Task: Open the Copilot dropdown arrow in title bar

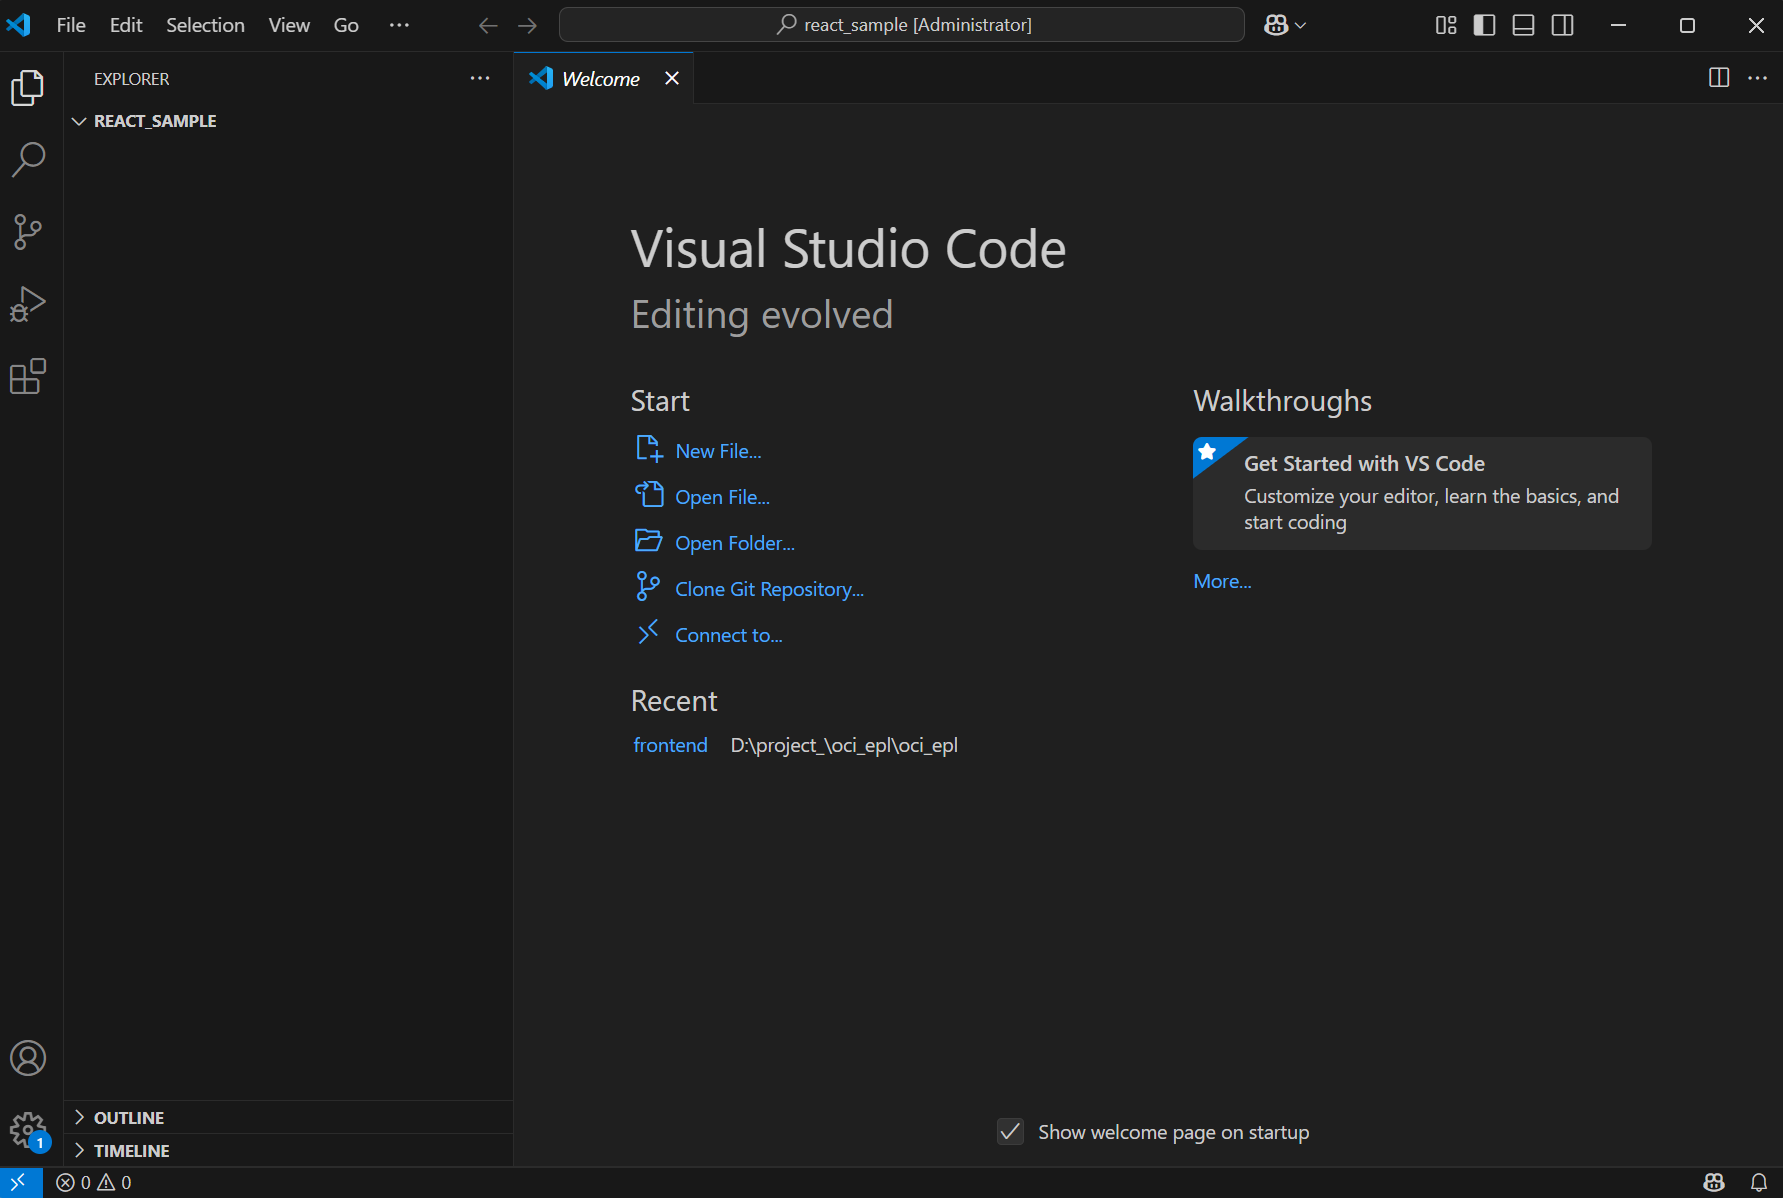Action: click(x=1301, y=25)
